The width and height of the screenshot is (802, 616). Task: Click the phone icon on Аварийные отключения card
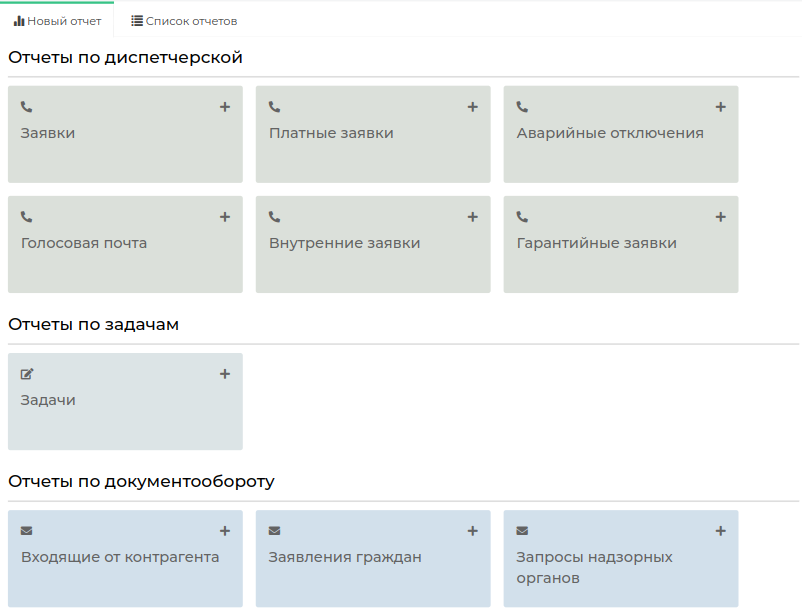(x=522, y=107)
